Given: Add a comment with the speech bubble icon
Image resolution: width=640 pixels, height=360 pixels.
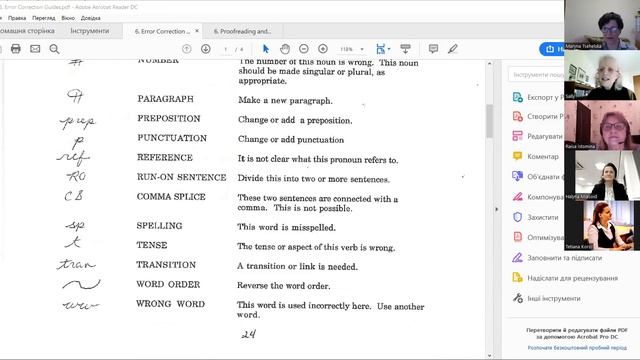Looking at the screenshot, I should pyautogui.click(x=433, y=49).
